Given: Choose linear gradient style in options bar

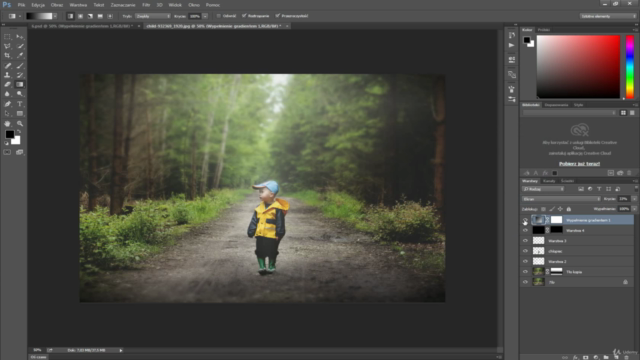Looking at the screenshot, I should click(70, 16).
